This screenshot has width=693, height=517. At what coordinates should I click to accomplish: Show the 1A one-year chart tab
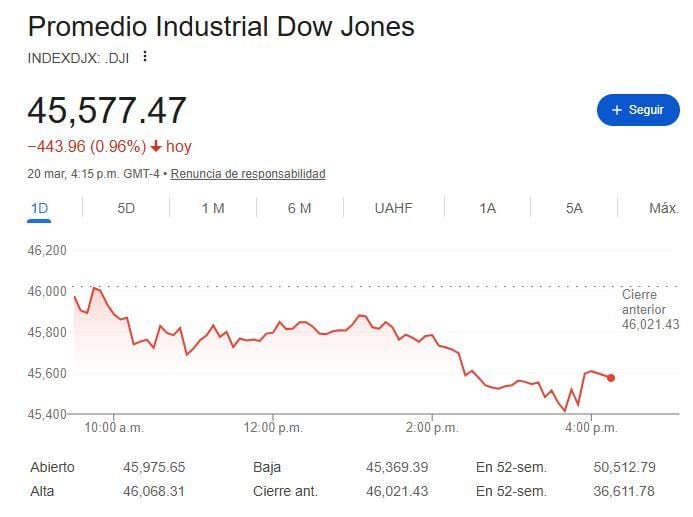pyautogui.click(x=487, y=208)
